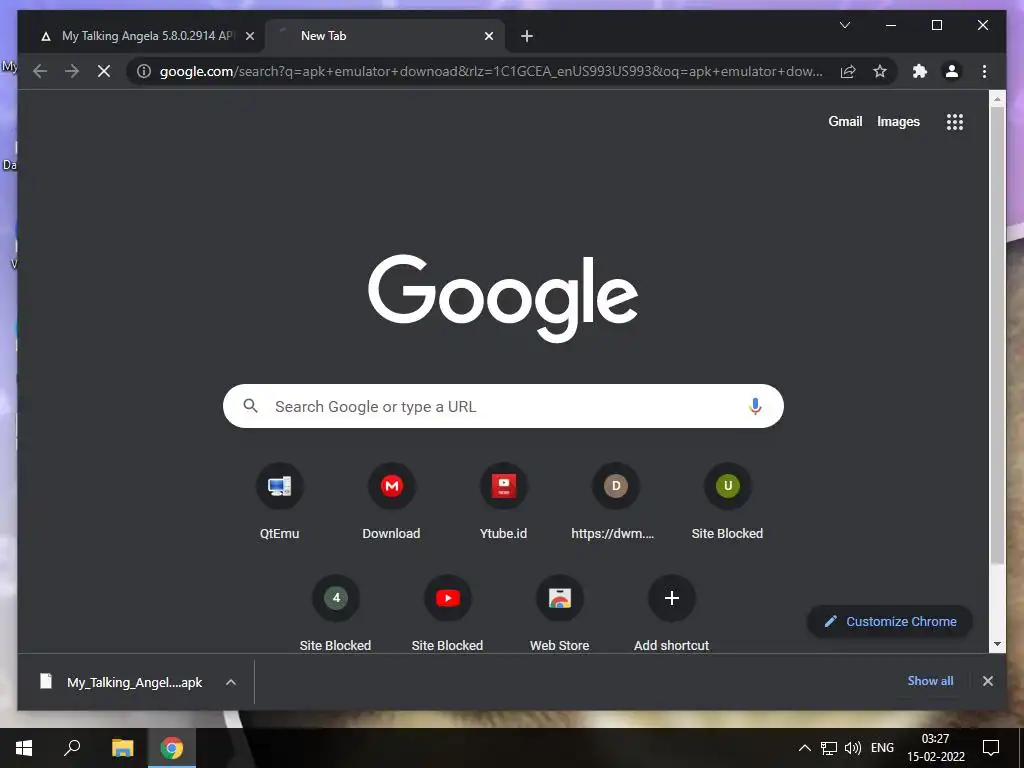The image size is (1024, 768).
Task: Open the Web Store shortcut
Action: 560,613
